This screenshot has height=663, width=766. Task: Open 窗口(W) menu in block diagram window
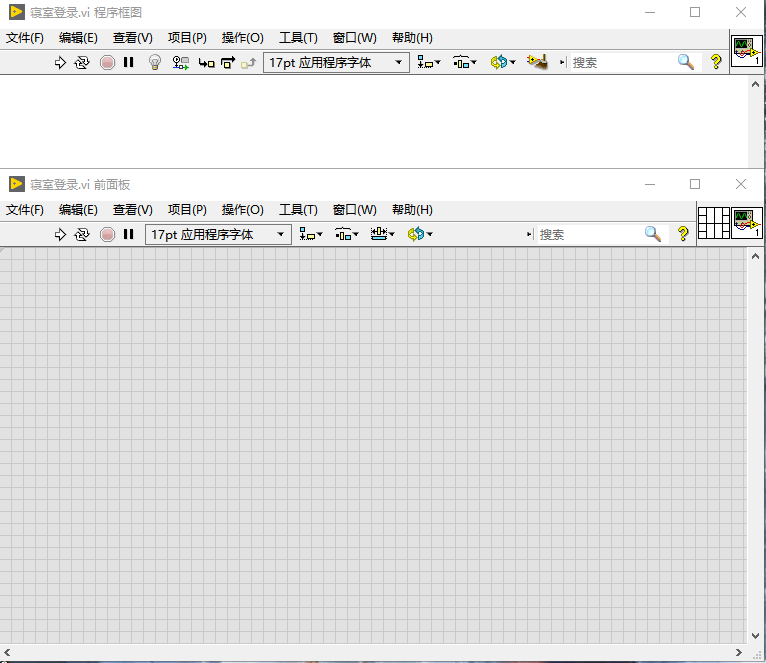click(355, 38)
